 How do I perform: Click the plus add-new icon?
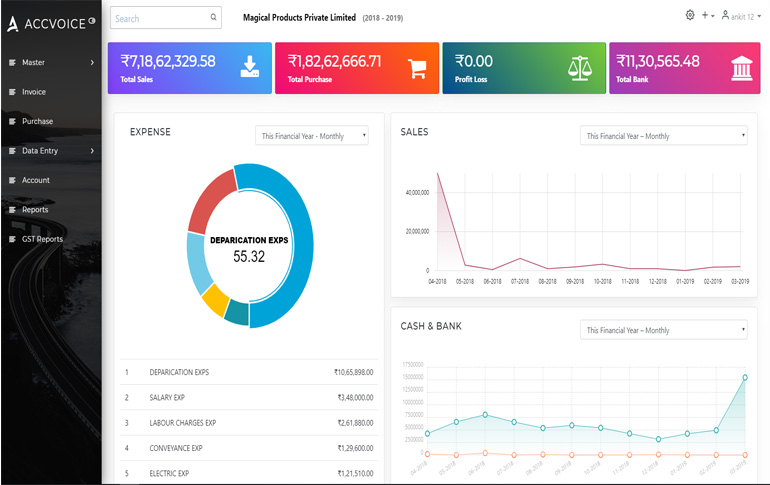pos(706,15)
